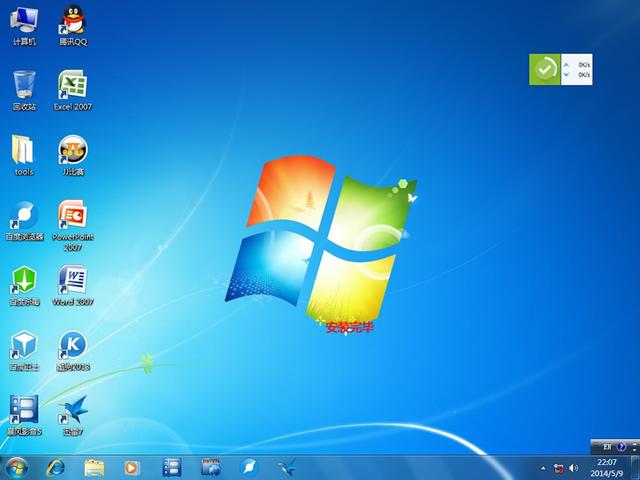
Task: Launch Tencent QQ penguin shortcut
Action: [73, 25]
